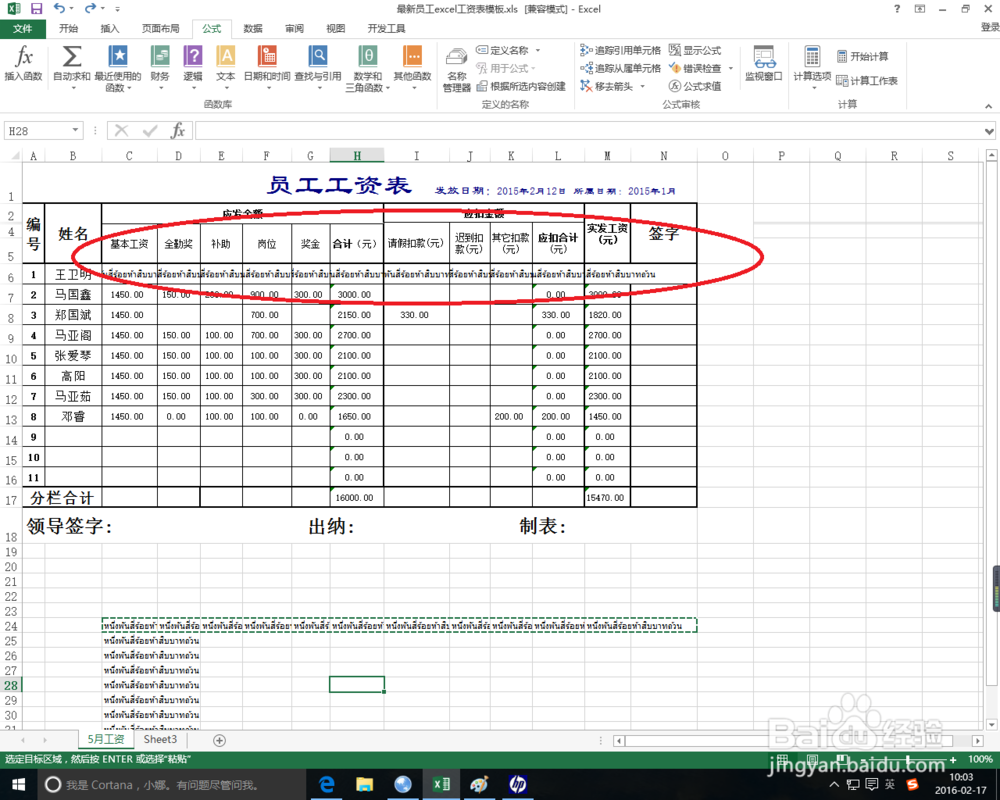The width and height of the screenshot is (1000, 800).
Task: Open the Remove Arrows dropdown arrow
Action: (x=643, y=86)
